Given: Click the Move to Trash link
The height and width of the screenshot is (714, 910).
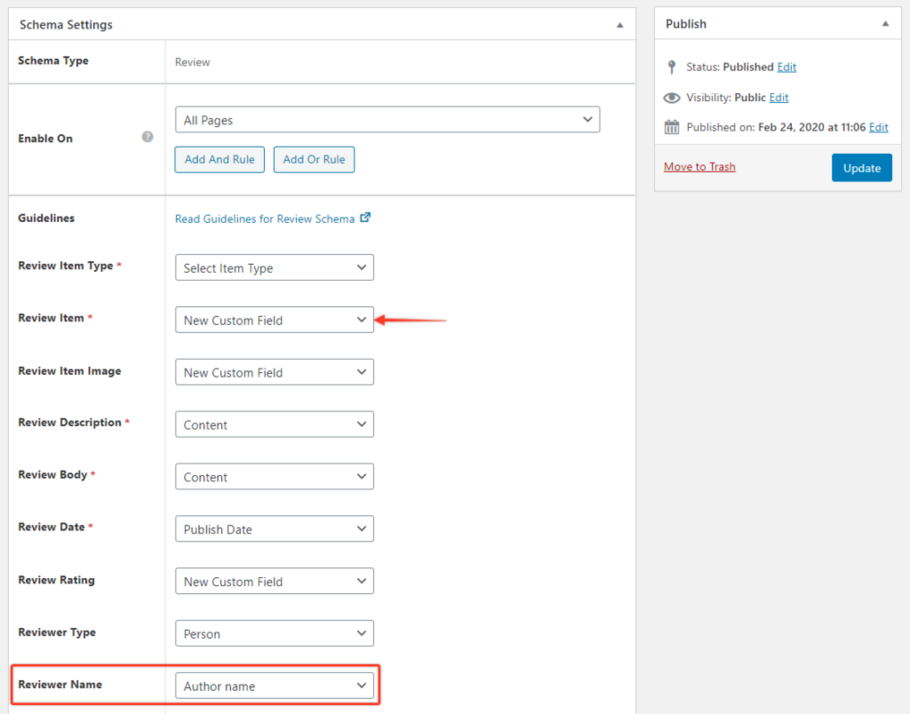Looking at the screenshot, I should (x=698, y=167).
